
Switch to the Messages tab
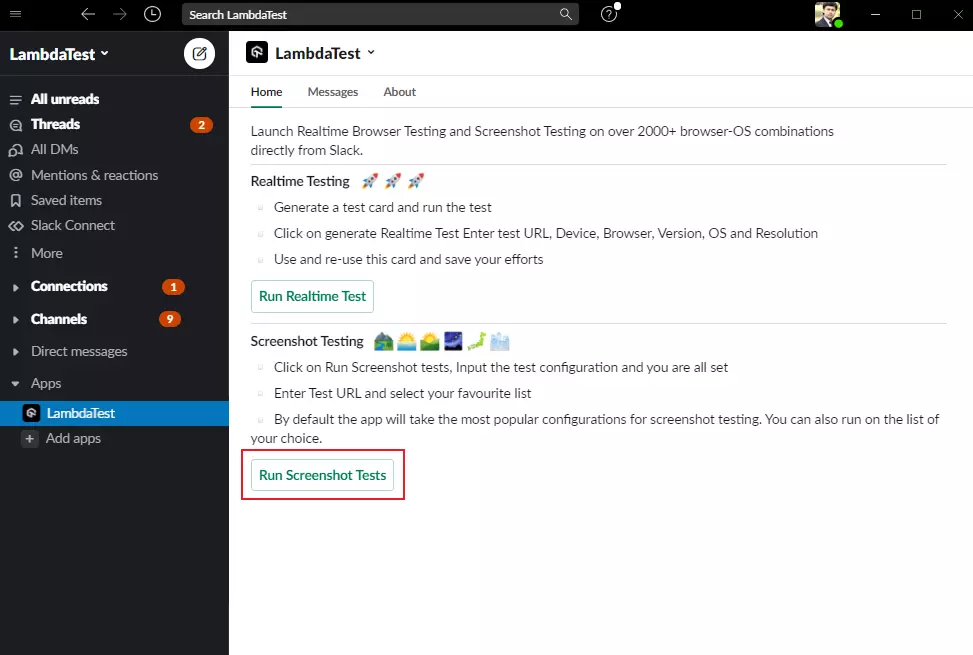(333, 91)
